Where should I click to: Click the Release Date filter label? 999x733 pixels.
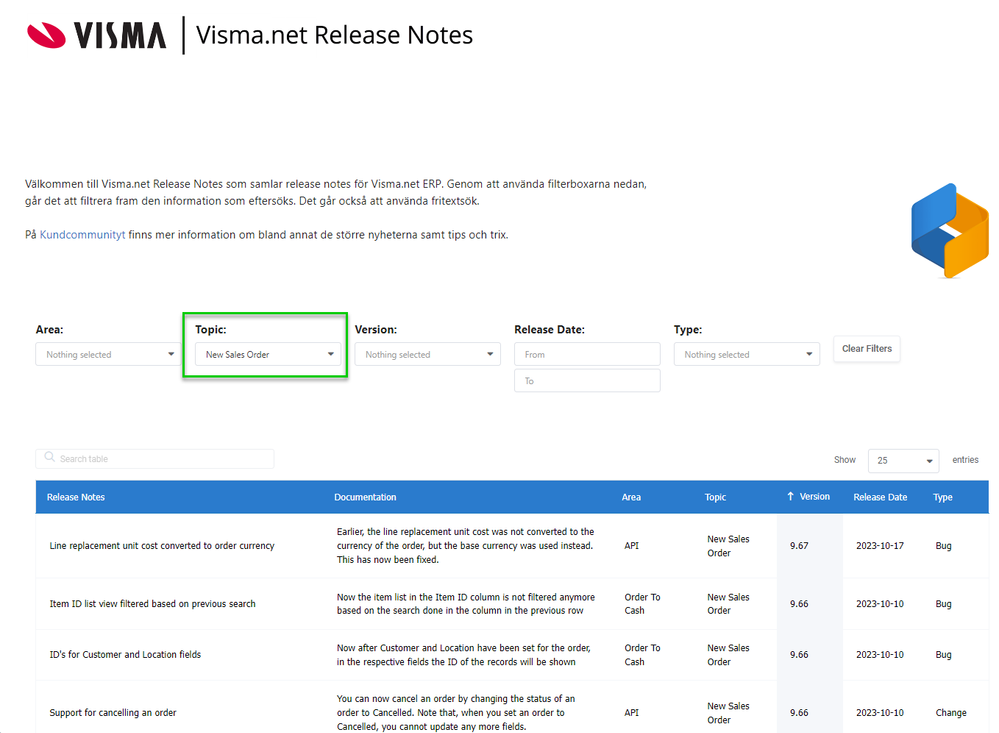[549, 330]
